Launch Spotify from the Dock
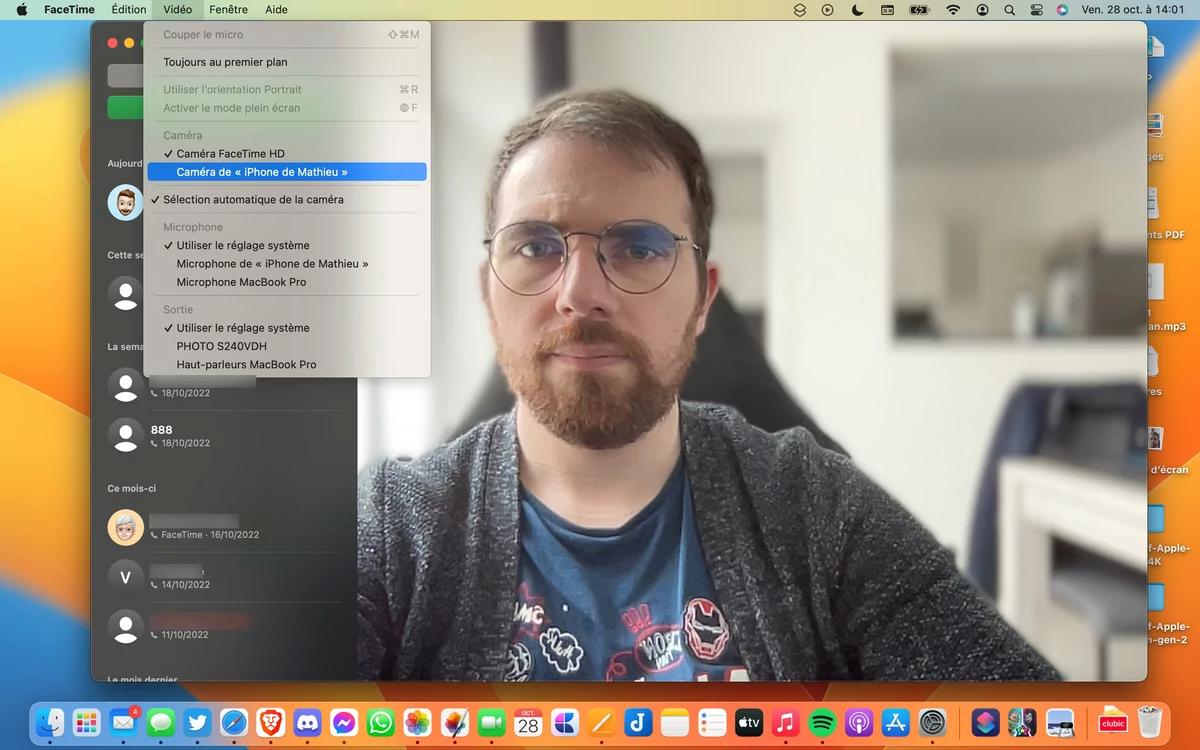Image resolution: width=1200 pixels, height=750 pixels. click(822, 722)
